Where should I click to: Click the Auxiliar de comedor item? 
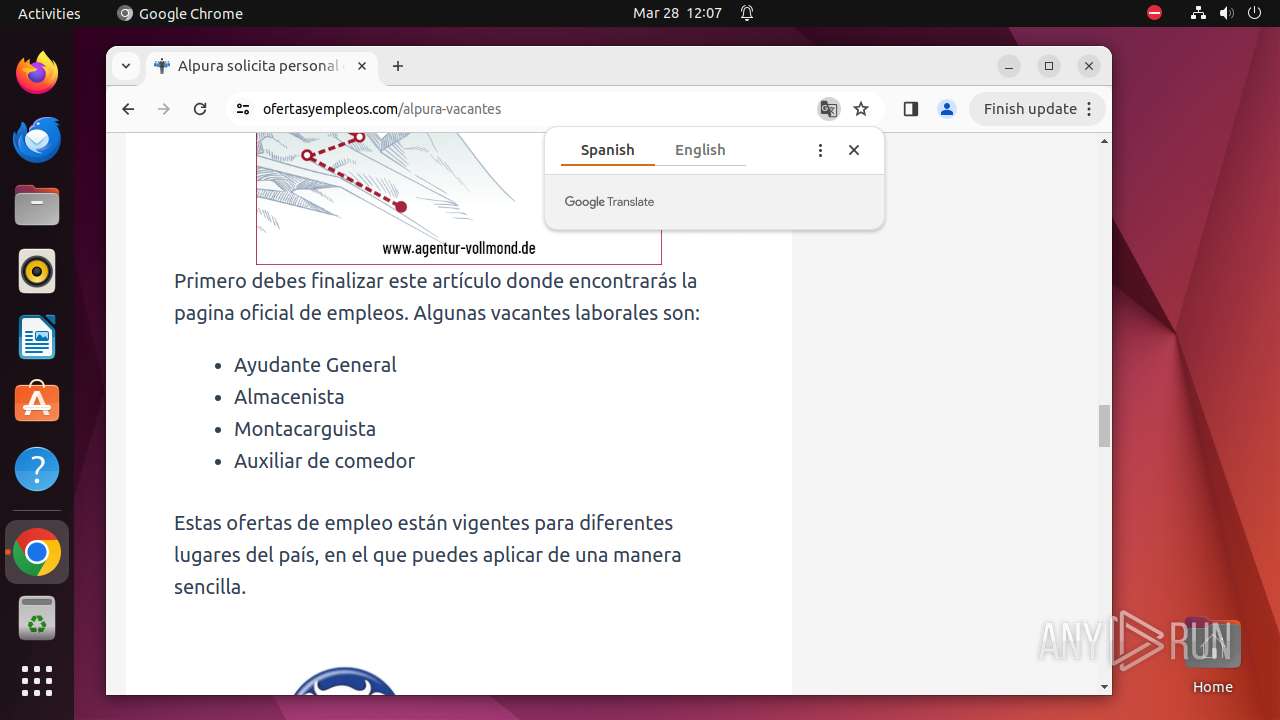pyautogui.click(x=324, y=461)
